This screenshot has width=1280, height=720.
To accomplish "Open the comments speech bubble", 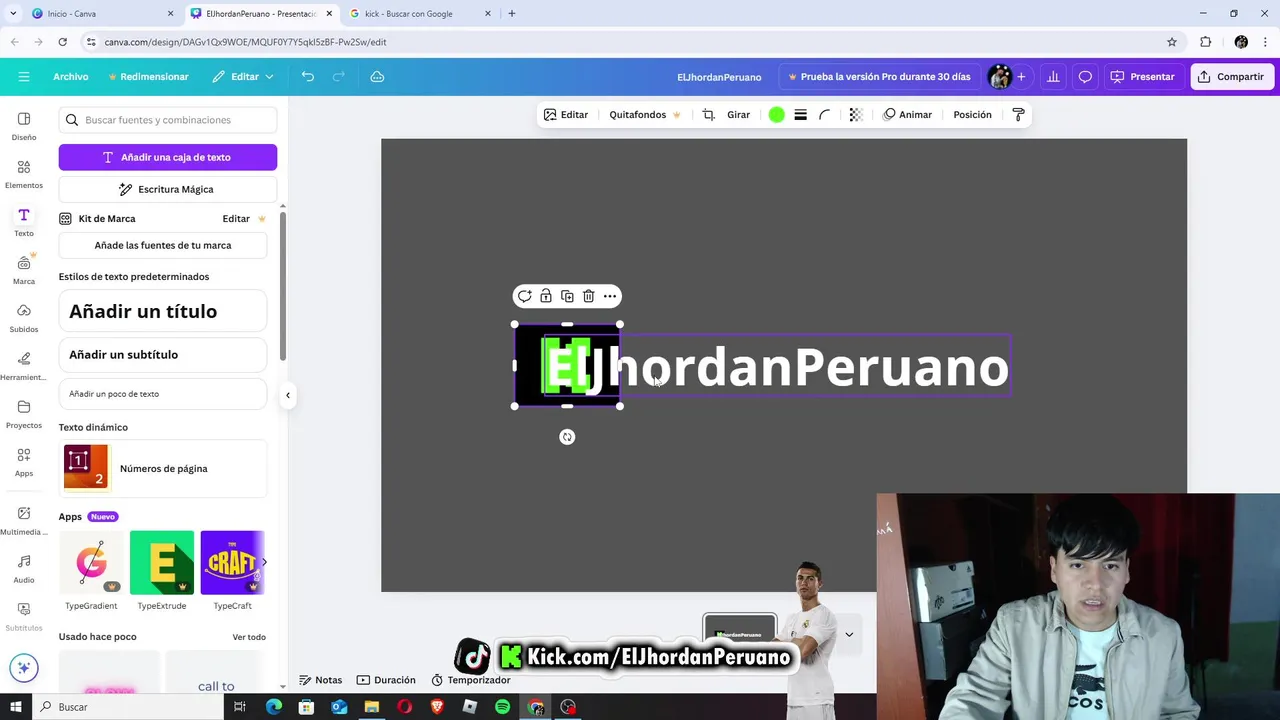I will pyautogui.click(x=1085, y=77).
